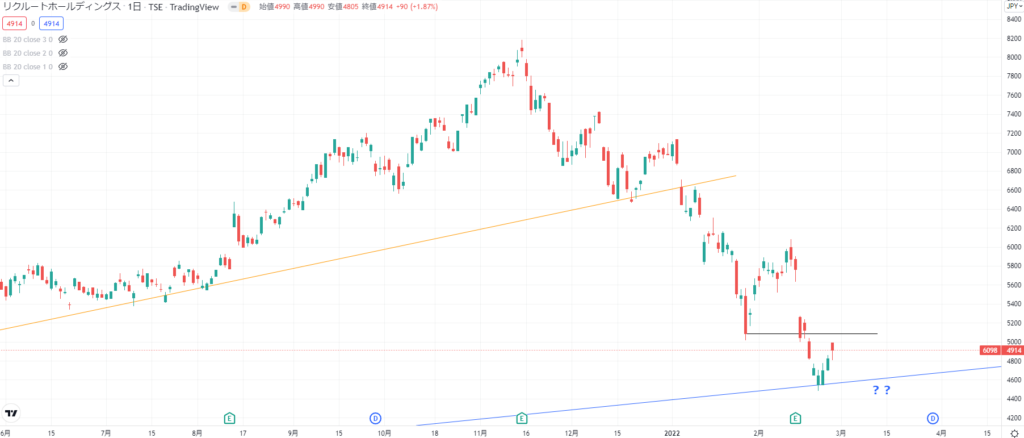Open the earnings E marker near 17 August

229,417
